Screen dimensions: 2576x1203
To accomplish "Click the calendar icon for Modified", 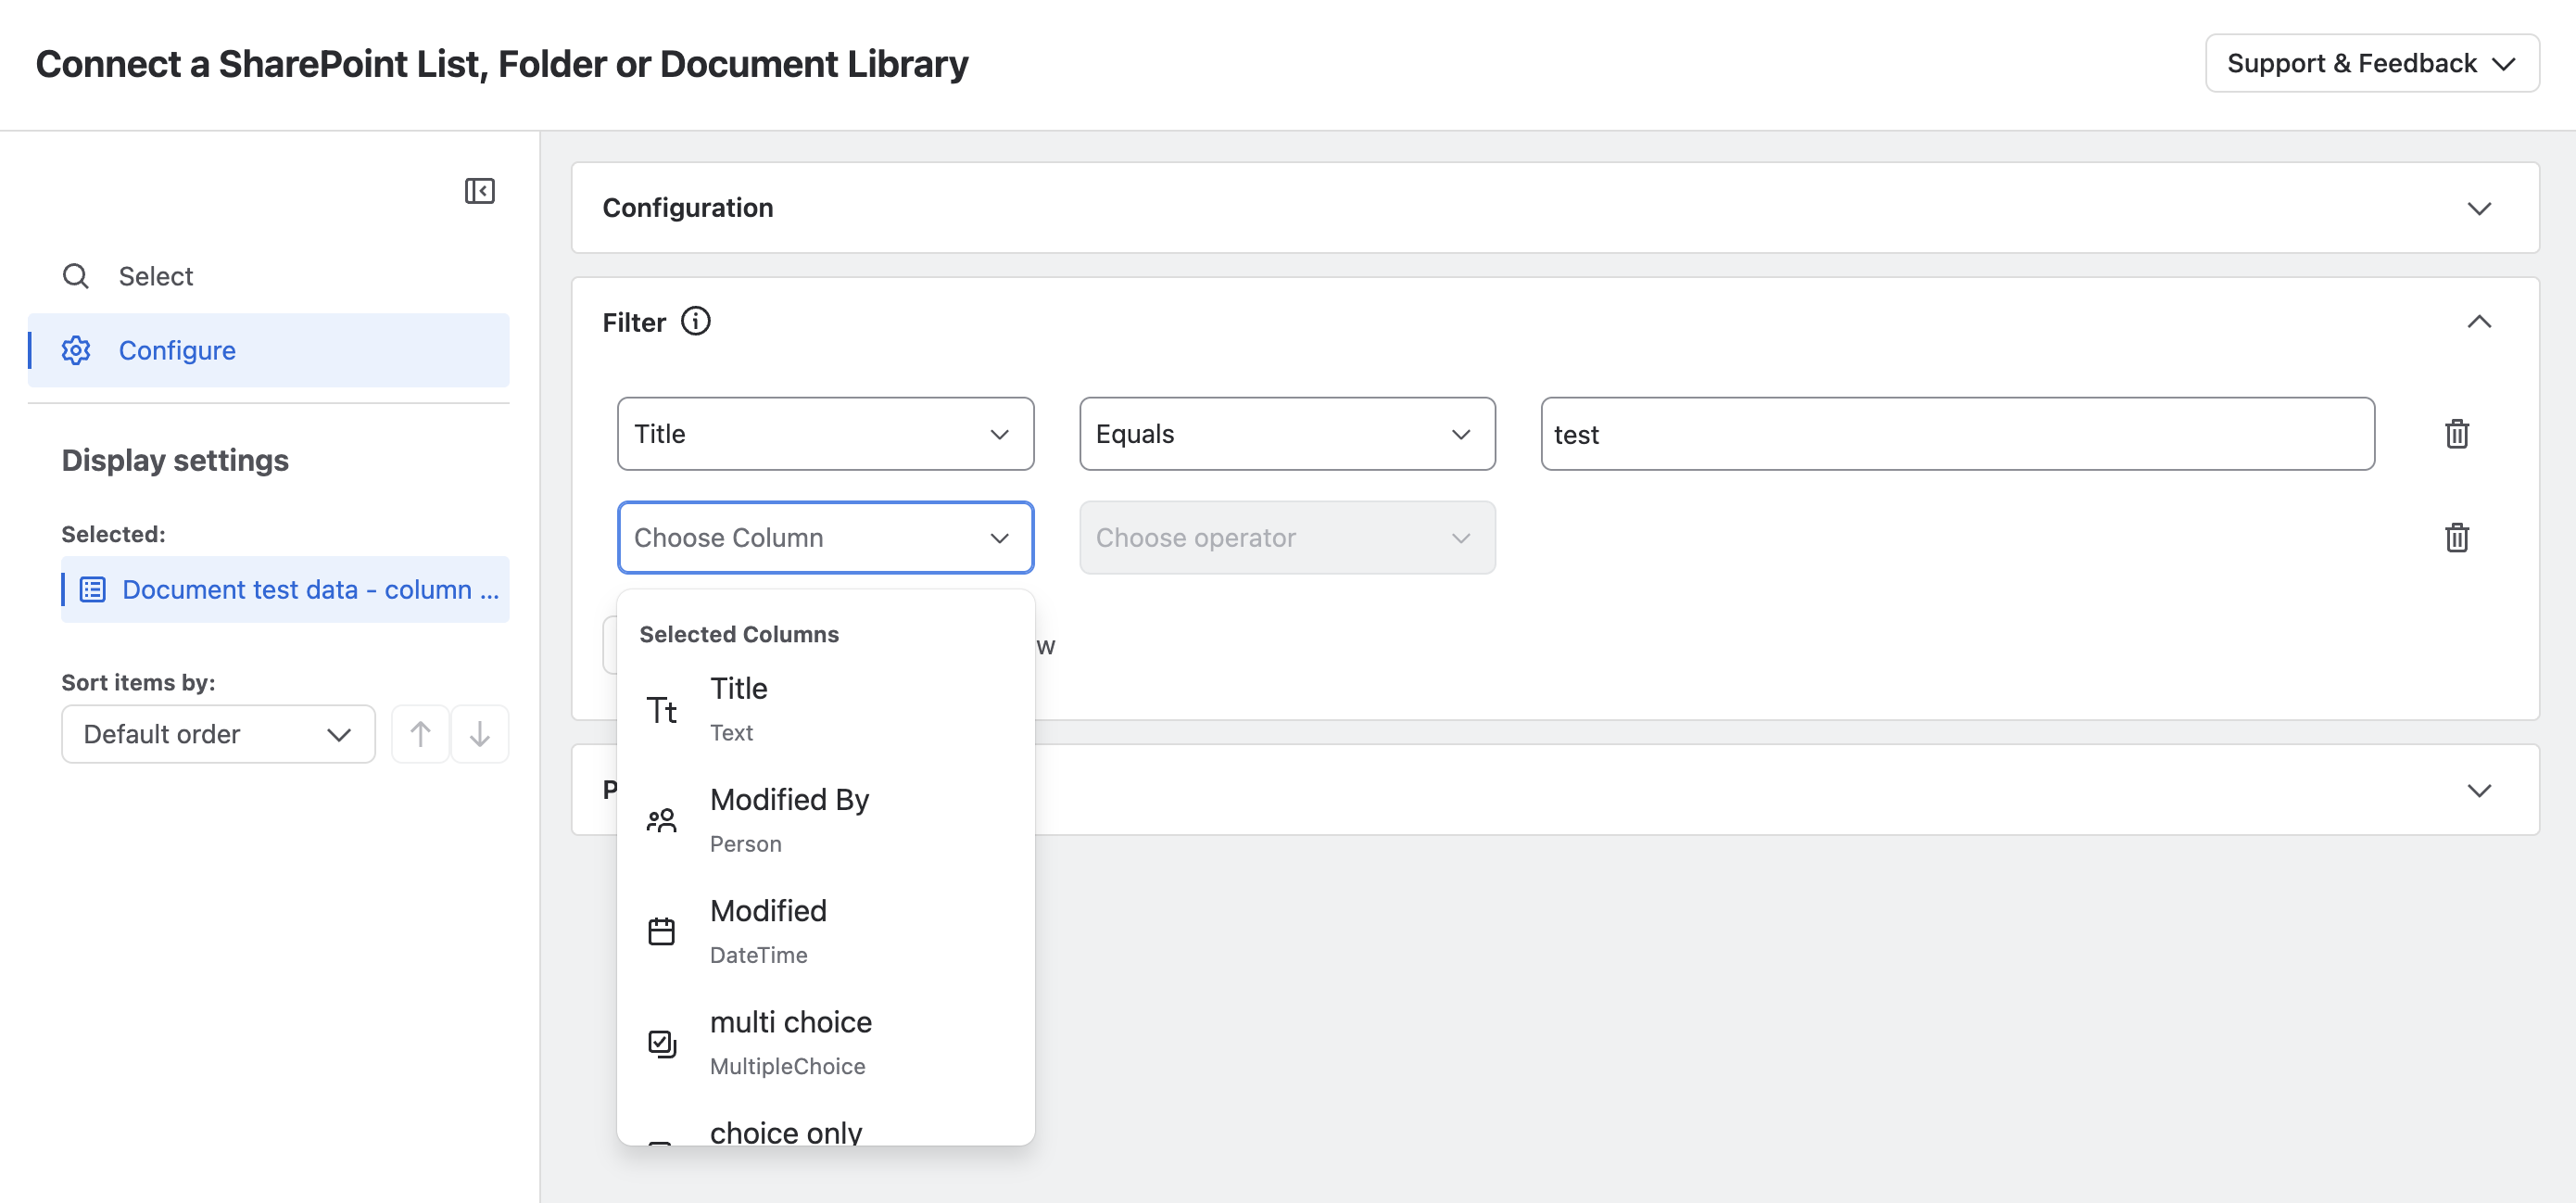I will pos(662,932).
